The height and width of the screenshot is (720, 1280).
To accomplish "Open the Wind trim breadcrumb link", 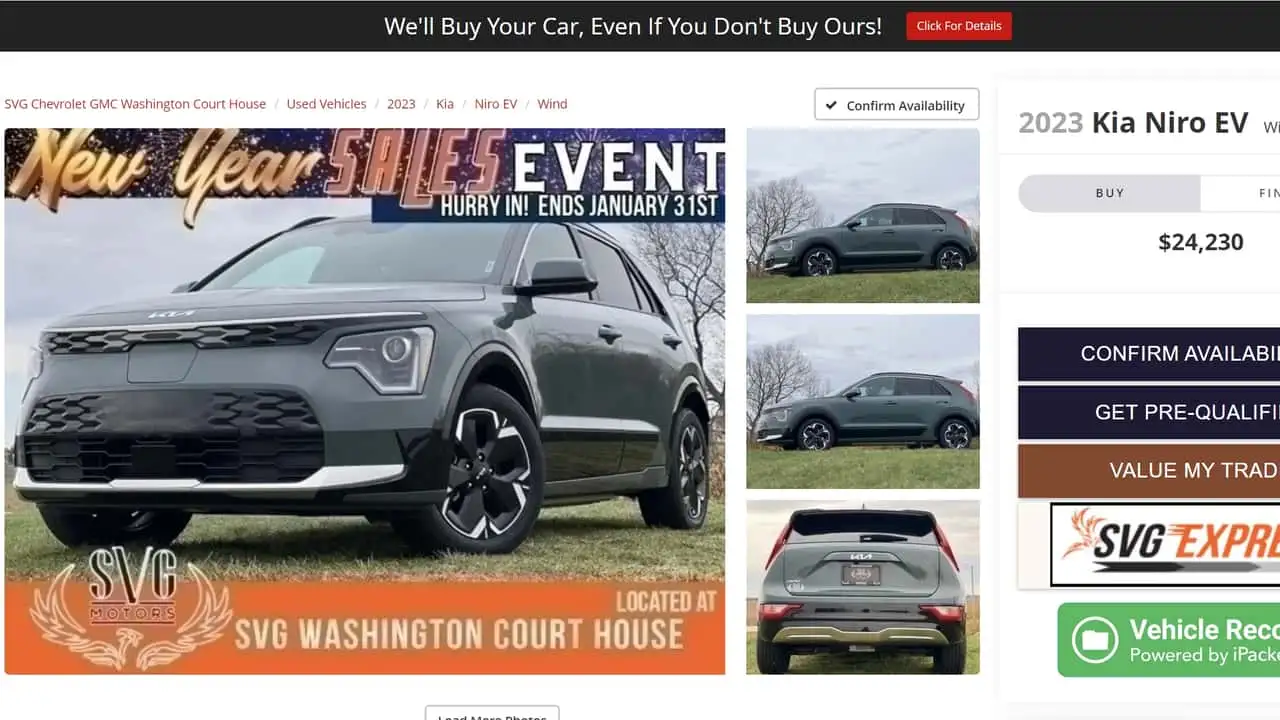I will pos(552,104).
